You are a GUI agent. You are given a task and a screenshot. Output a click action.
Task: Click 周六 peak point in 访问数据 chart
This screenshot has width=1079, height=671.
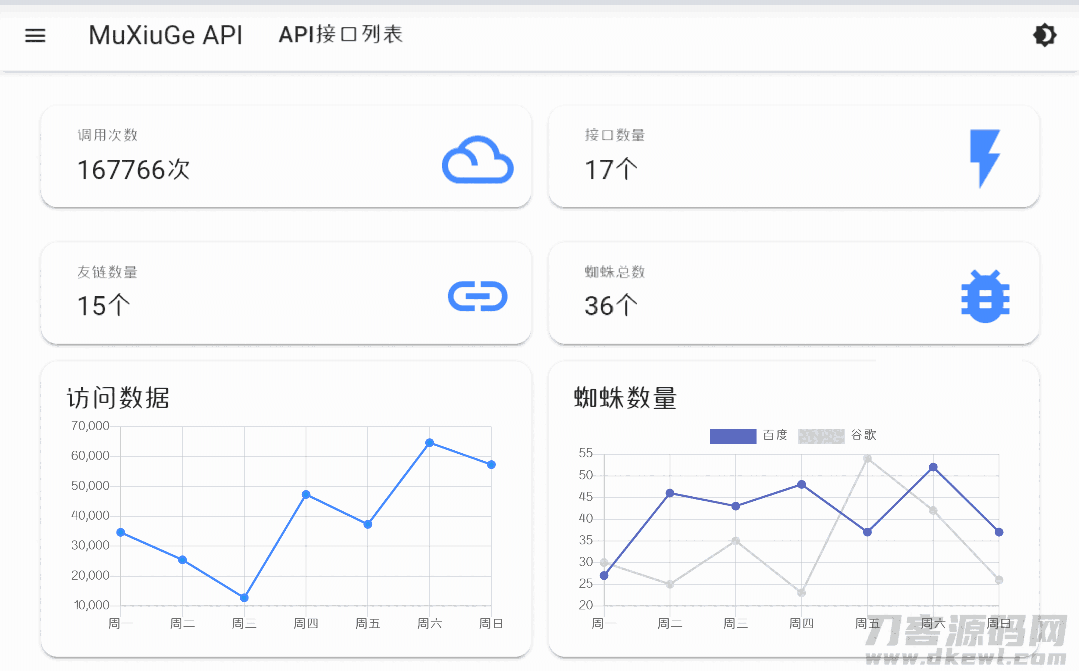point(429,443)
